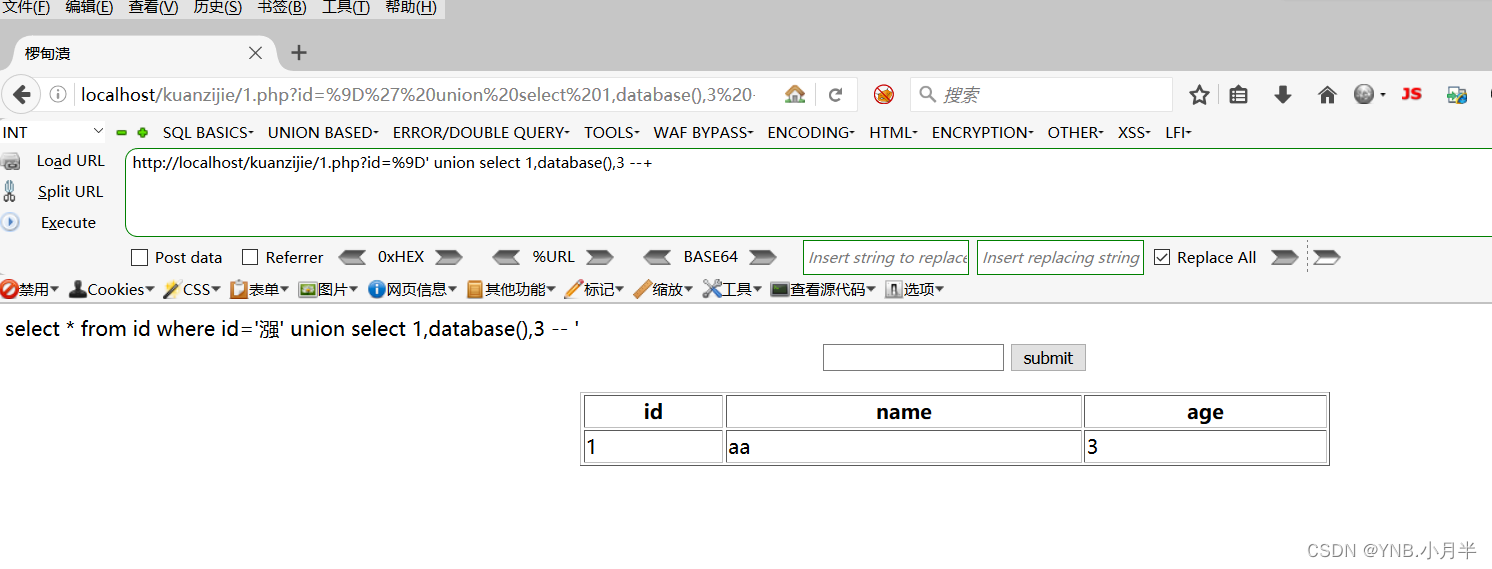Screen dimensions: 1492x569
Task: Expand the ERROR/DOUBLE QUERY menu
Action: click(481, 132)
